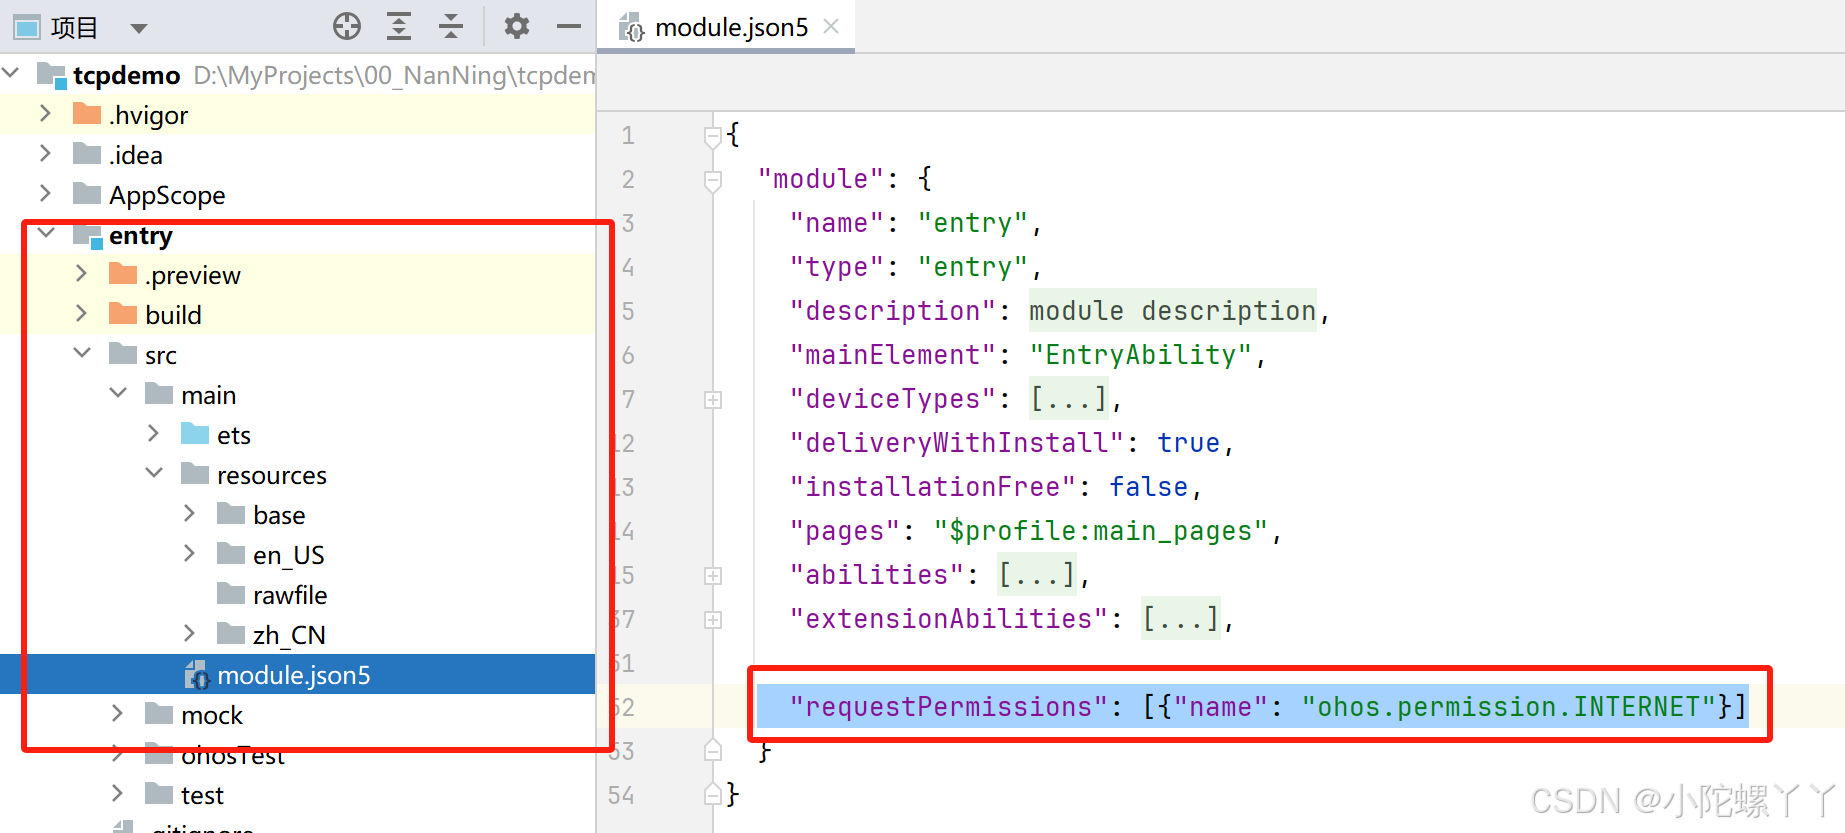The width and height of the screenshot is (1845, 833).
Task: Select the AppScope folder icon
Action: (x=87, y=193)
